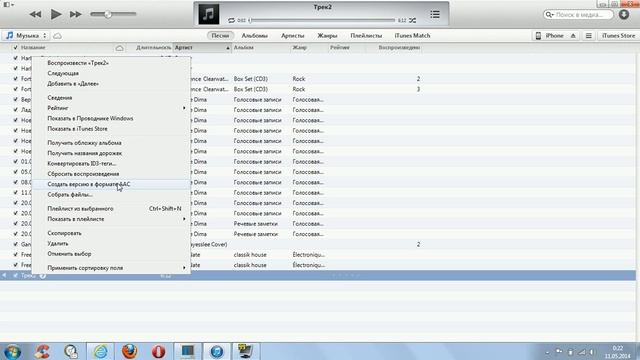Adjust the volume slider

click(x=113, y=14)
